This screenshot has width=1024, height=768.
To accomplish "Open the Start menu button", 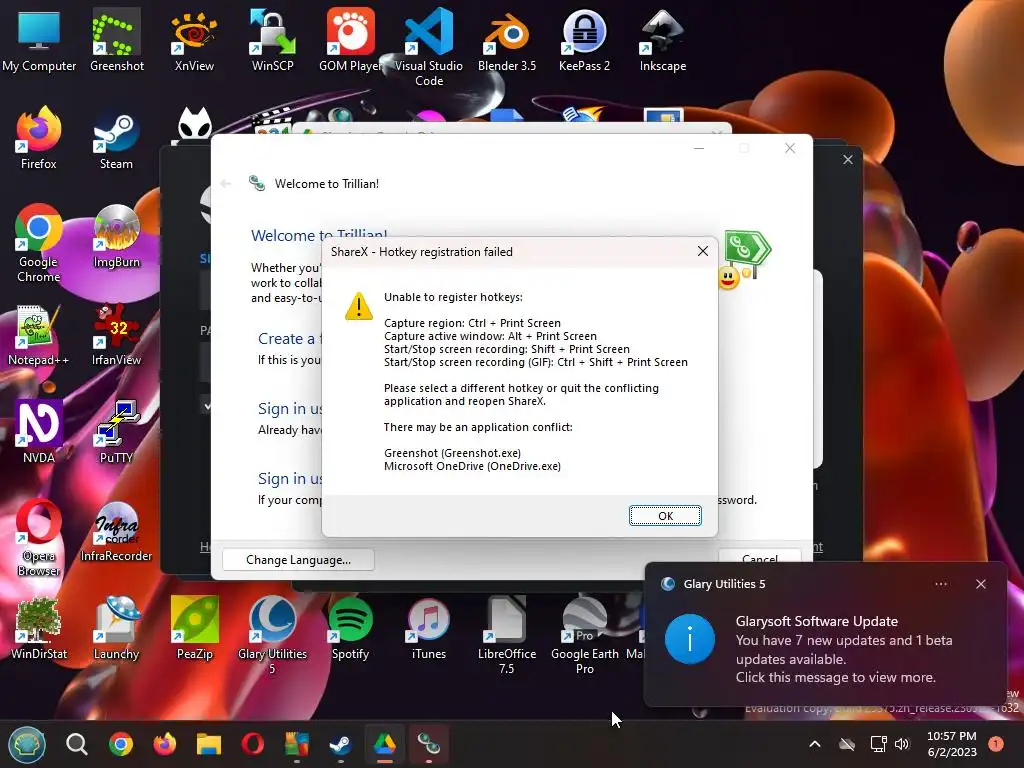I will click(27, 744).
